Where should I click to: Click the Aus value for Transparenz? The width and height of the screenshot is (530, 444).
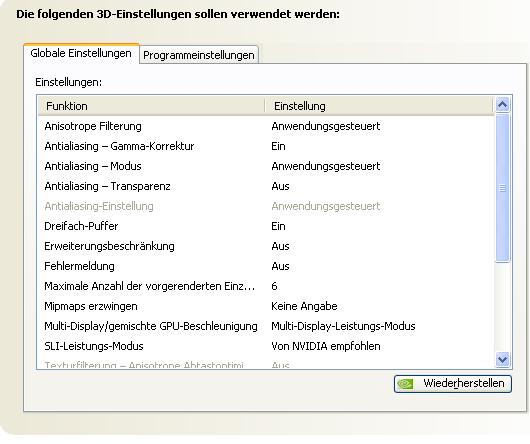[280, 186]
